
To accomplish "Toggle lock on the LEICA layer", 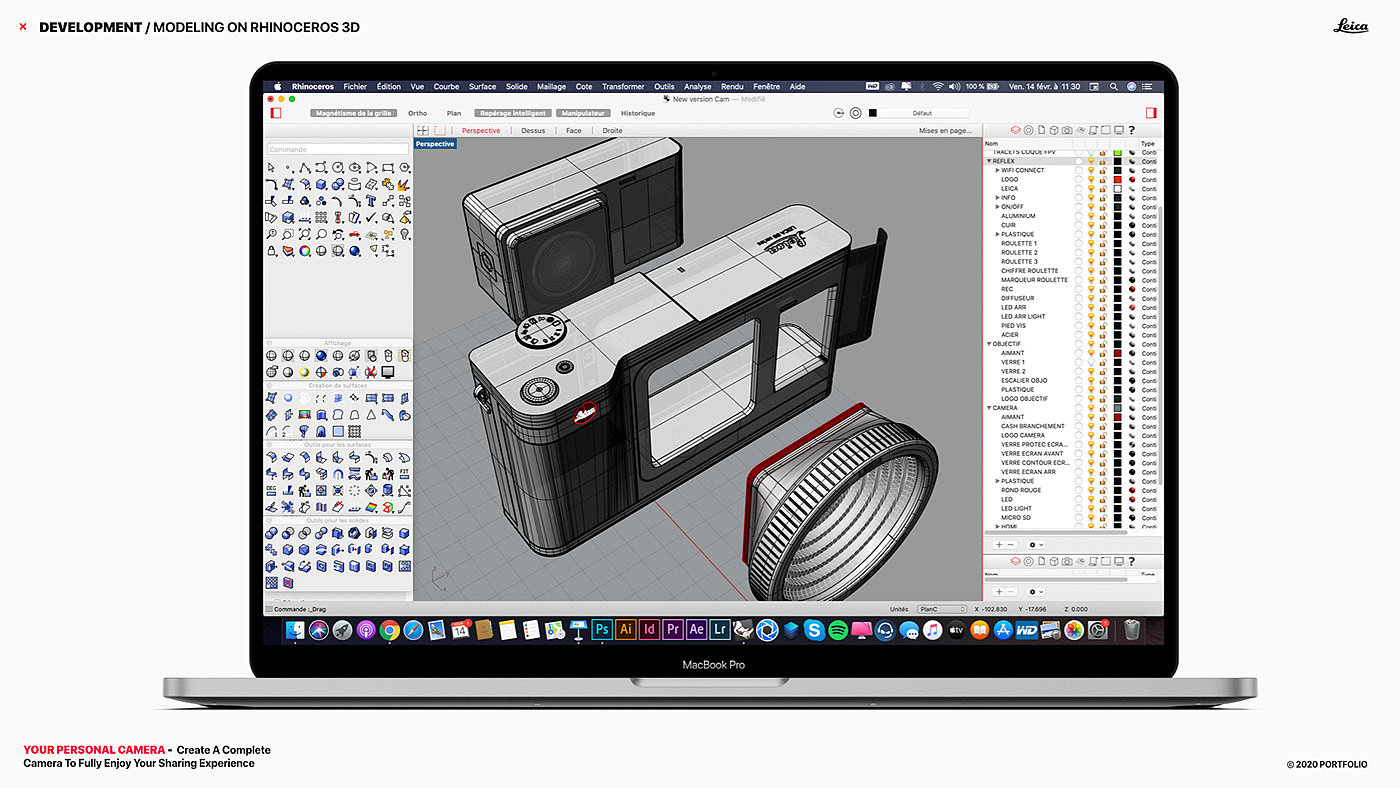I will 1103,189.
